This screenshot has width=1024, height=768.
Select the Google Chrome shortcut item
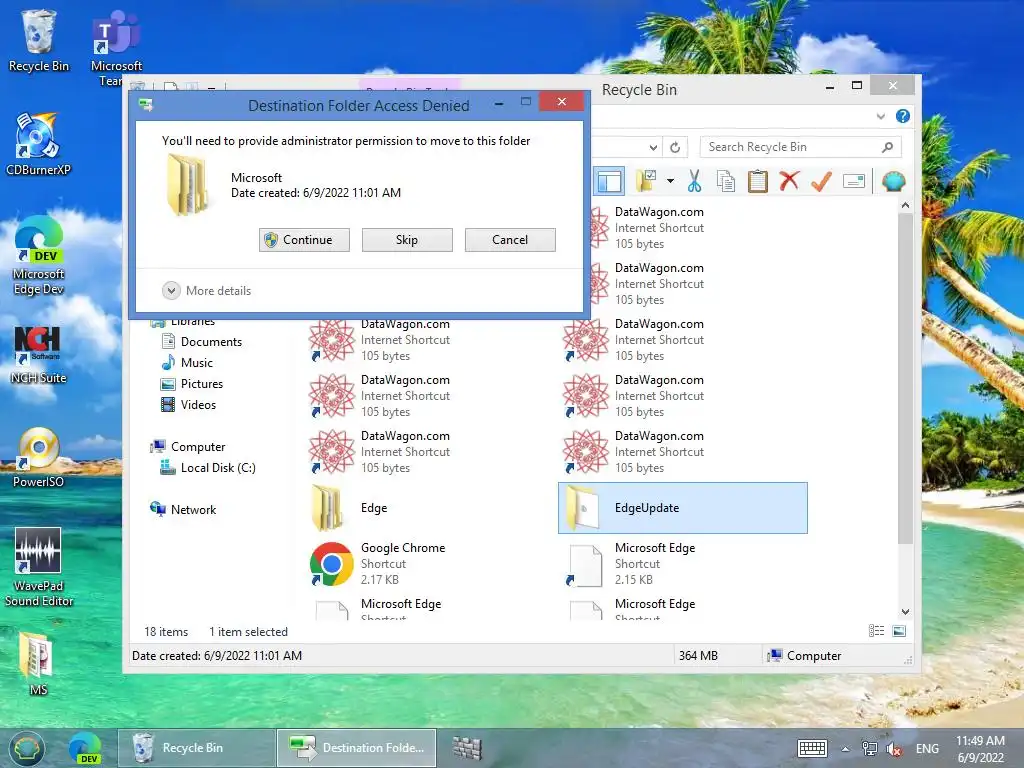point(428,564)
